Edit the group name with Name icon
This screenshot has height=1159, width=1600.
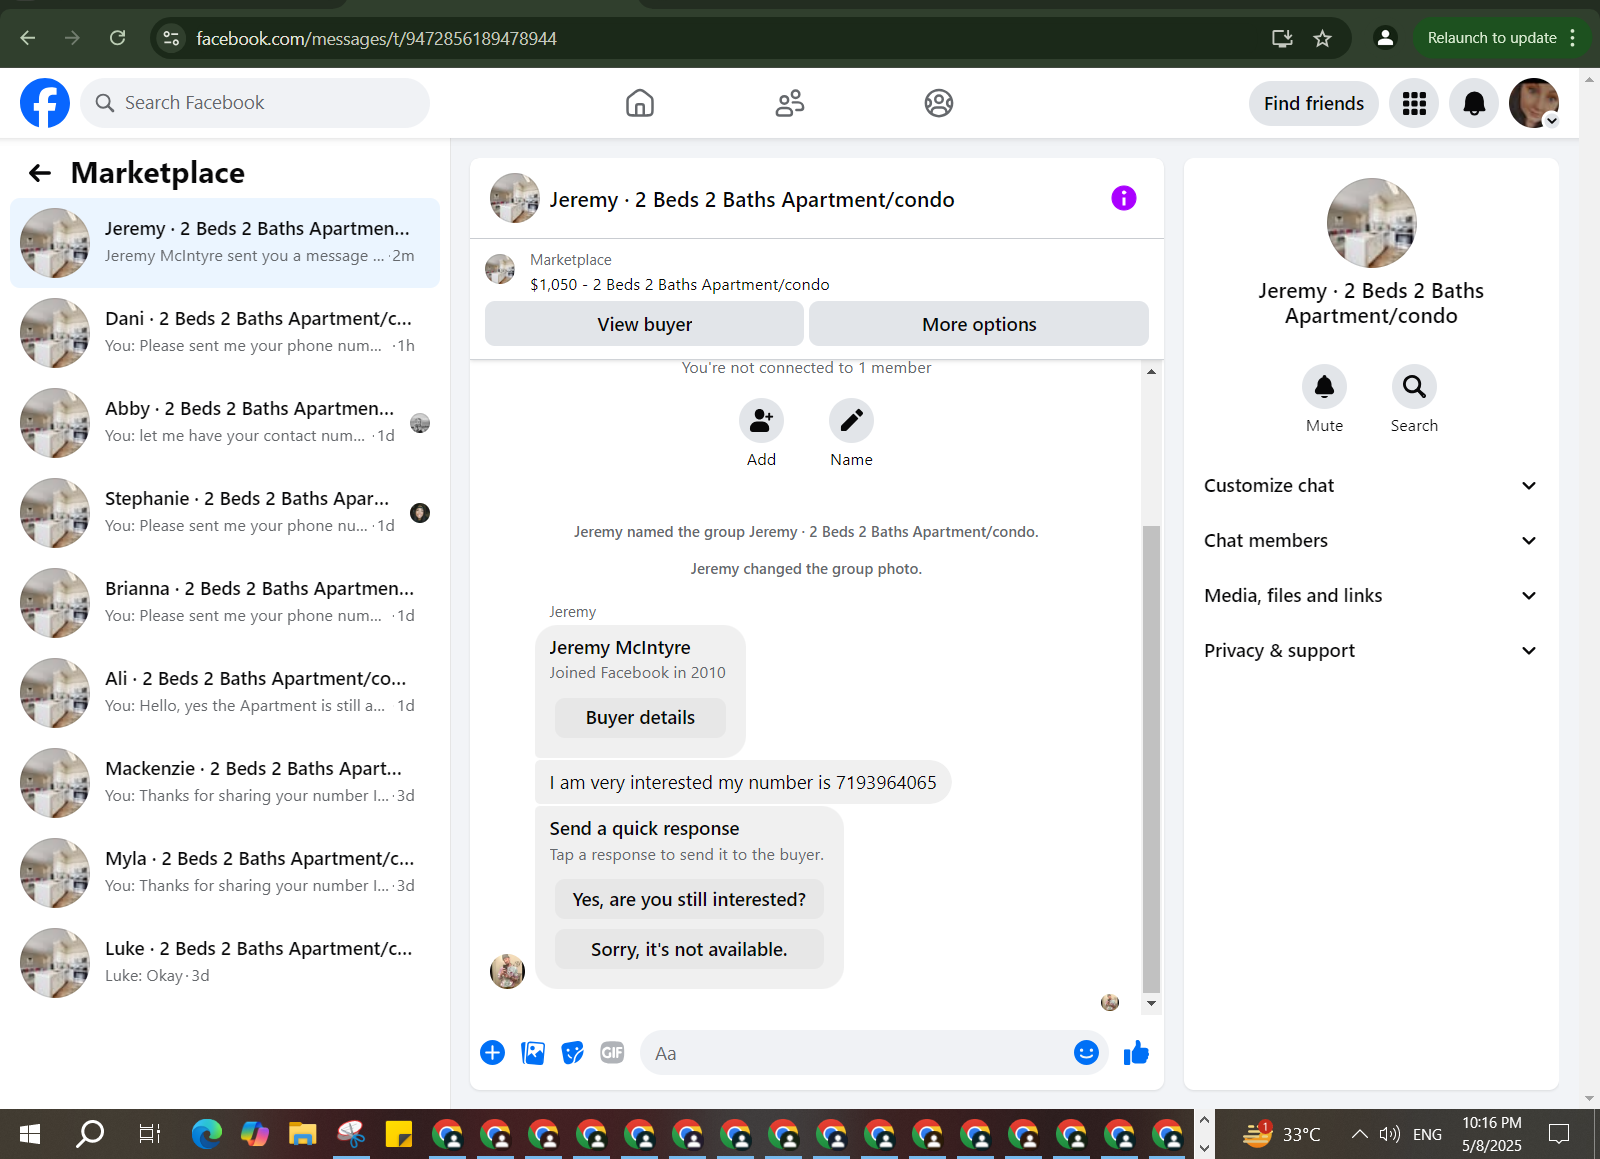pyautogui.click(x=851, y=421)
